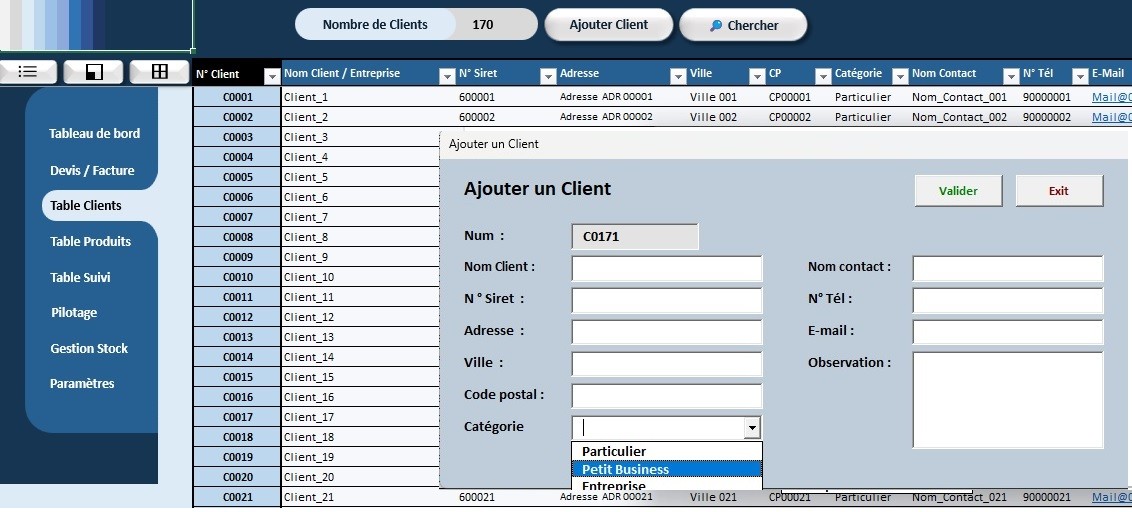The image size is (1132, 512).
Task: Click the N° Tél input field in form
Action: point(1008,300)
